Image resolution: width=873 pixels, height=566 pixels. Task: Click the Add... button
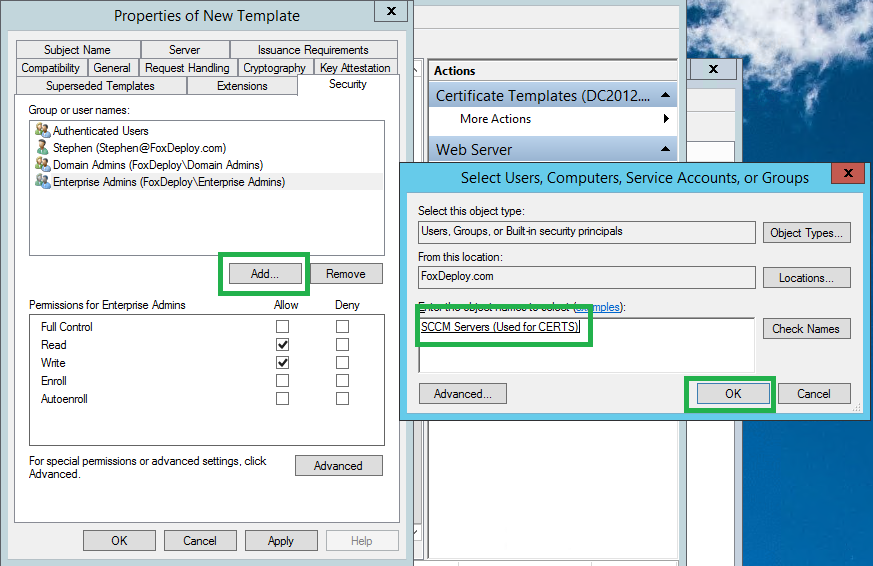264,273
